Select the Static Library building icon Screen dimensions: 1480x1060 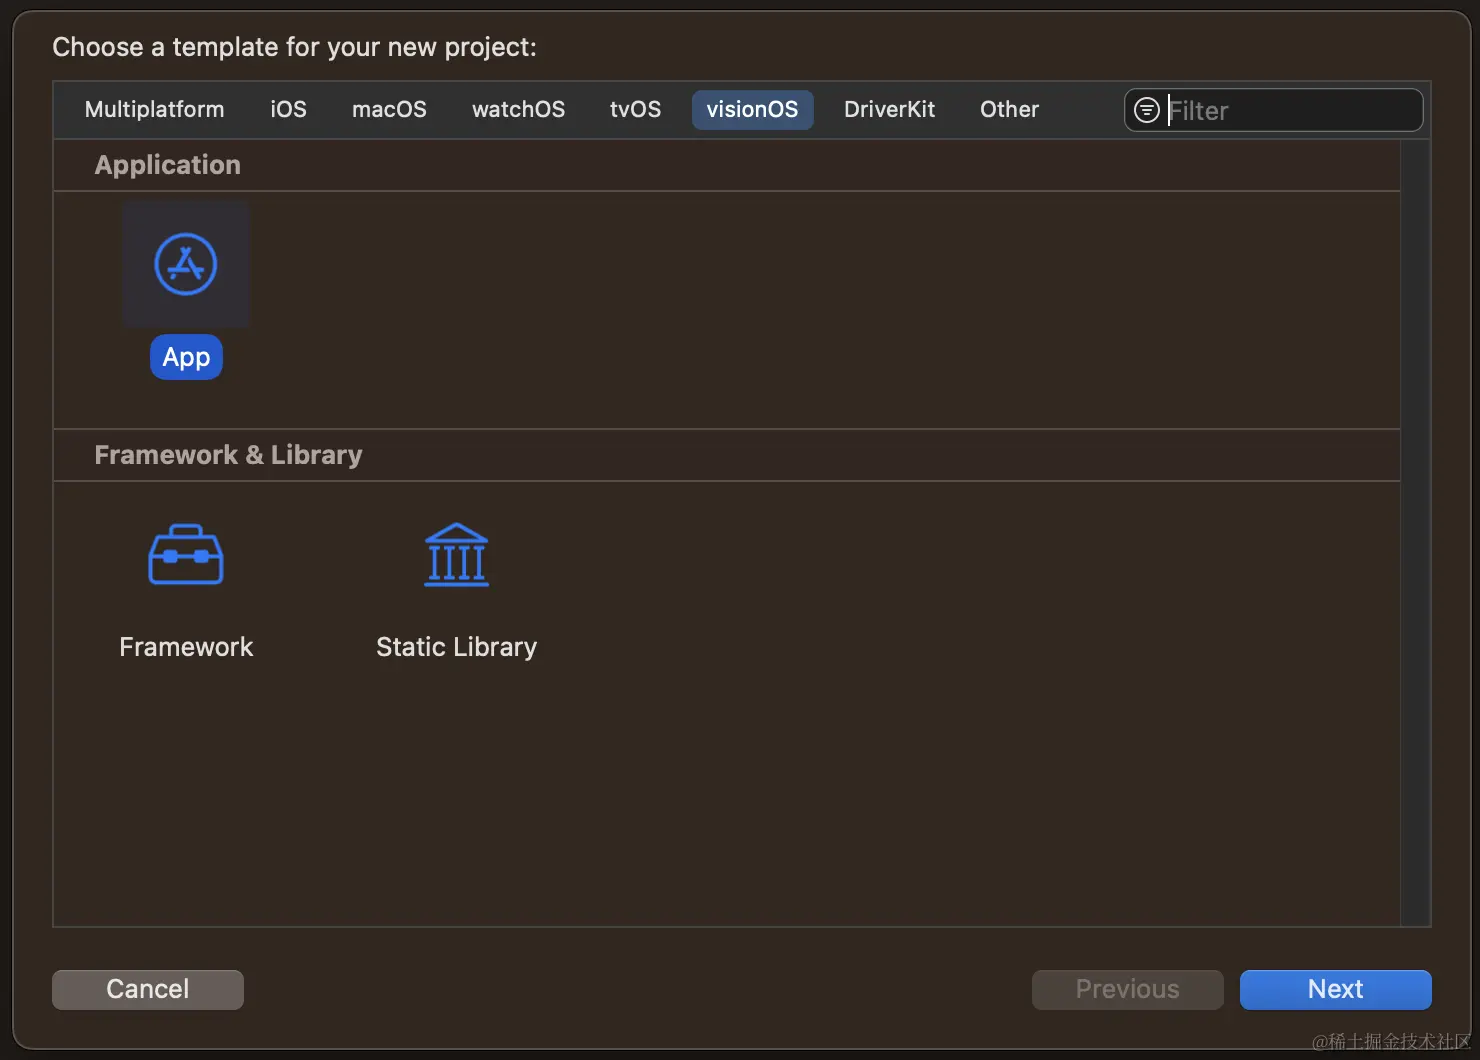[456, 554]
